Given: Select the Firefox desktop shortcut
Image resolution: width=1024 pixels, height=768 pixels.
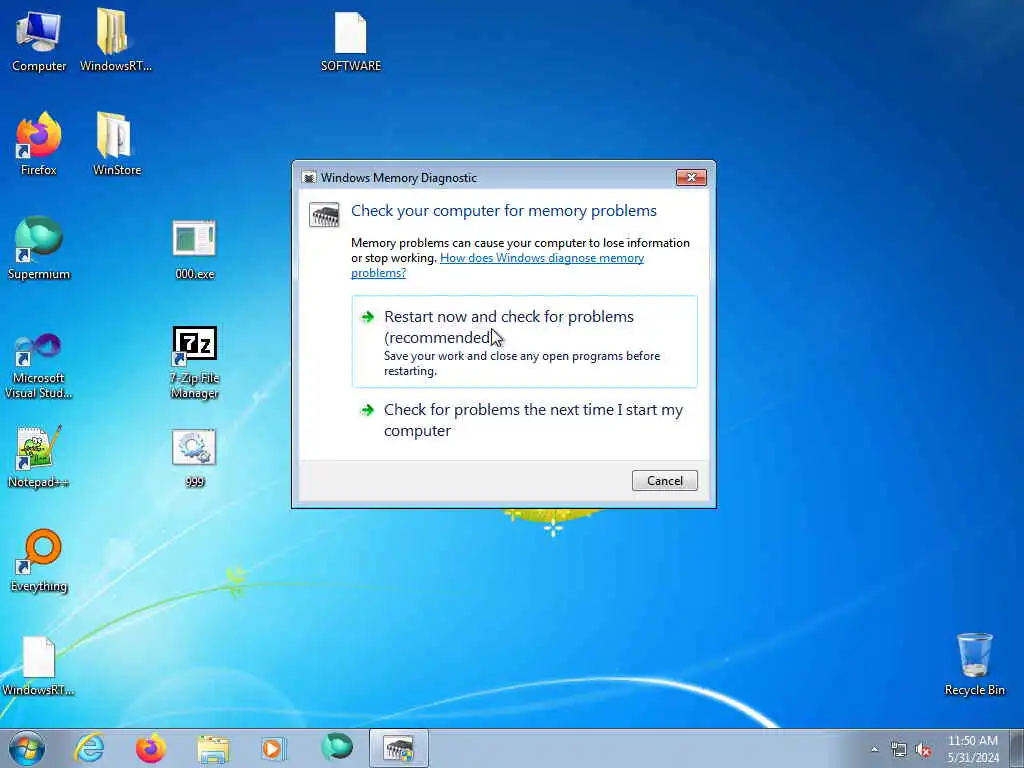Looking at the screenshot, I should click(39, 144).
